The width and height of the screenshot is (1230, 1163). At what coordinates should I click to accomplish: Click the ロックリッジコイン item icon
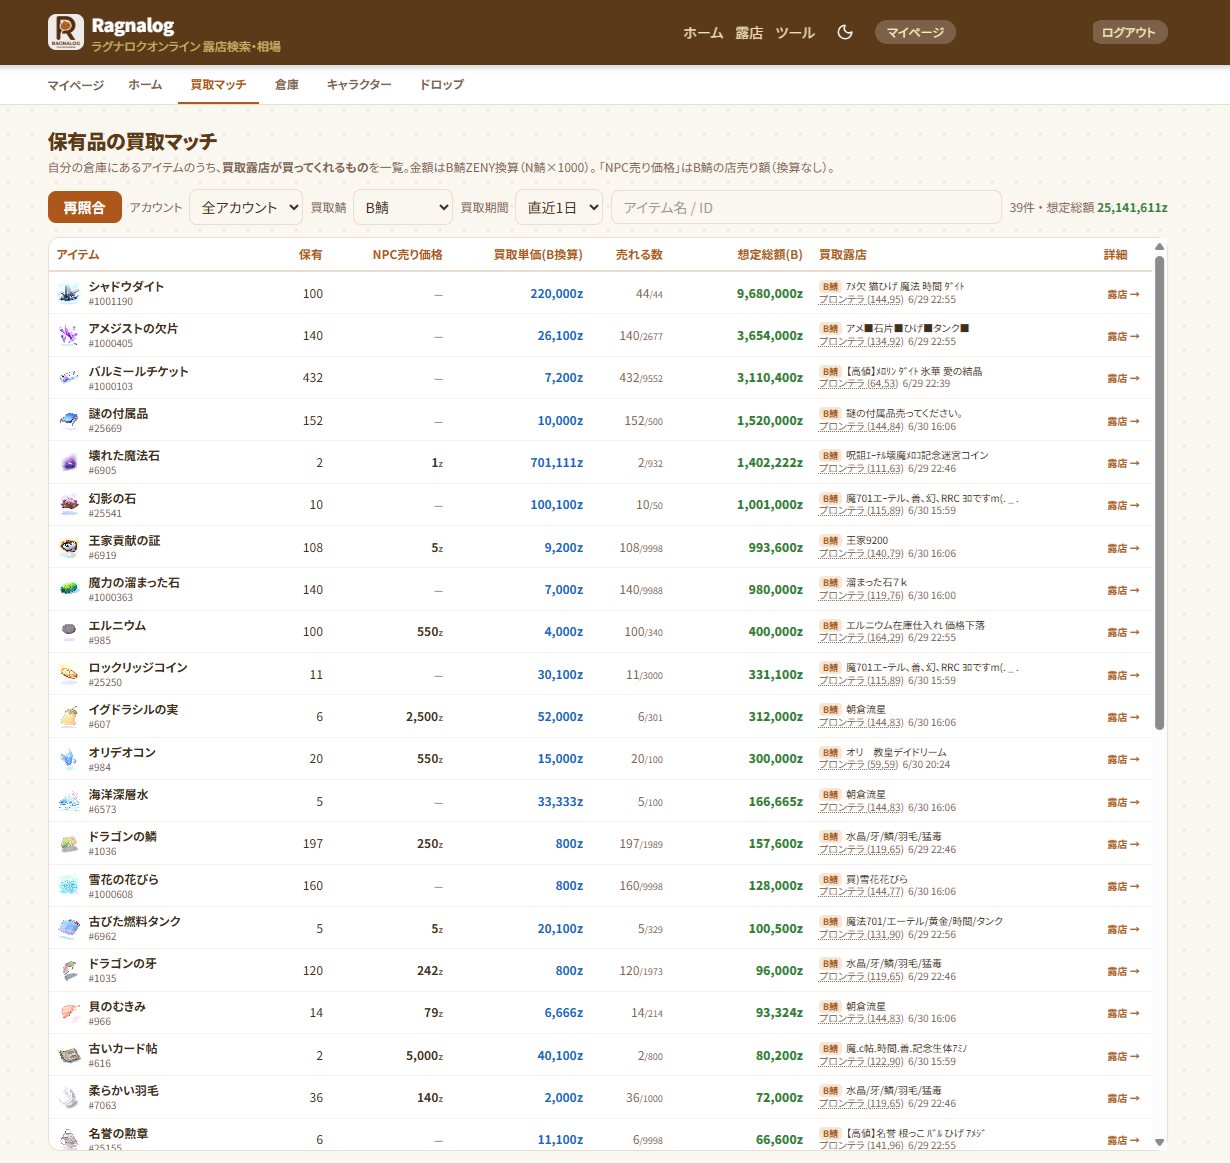point(69,675)
